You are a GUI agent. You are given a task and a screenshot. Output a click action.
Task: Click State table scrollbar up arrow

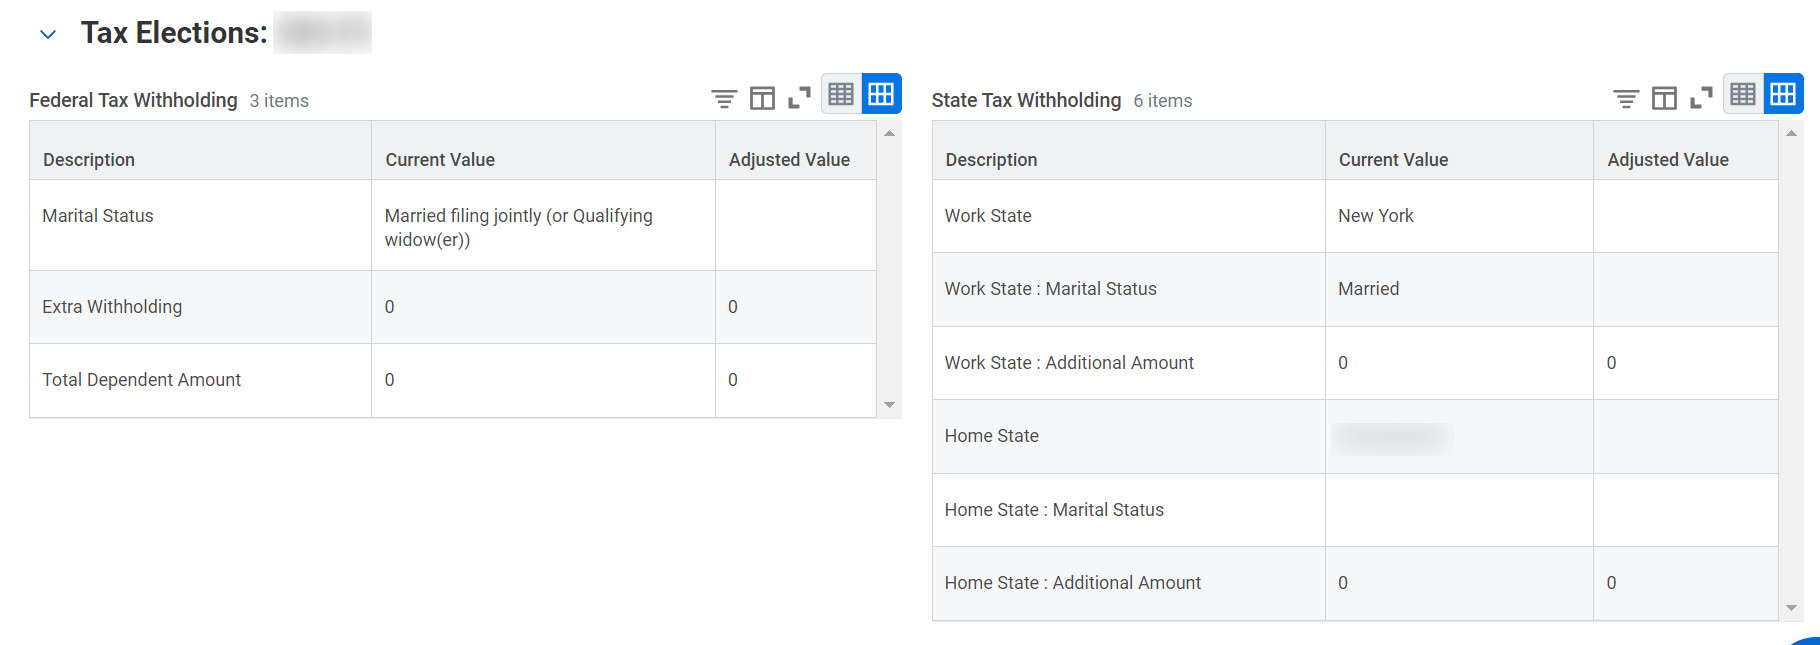[1791, 133]
